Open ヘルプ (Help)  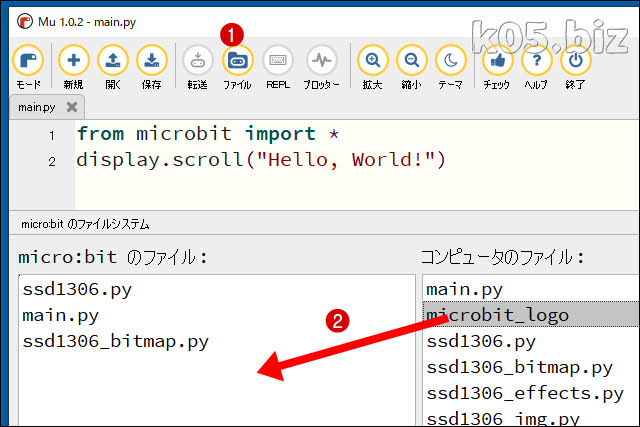536,68
